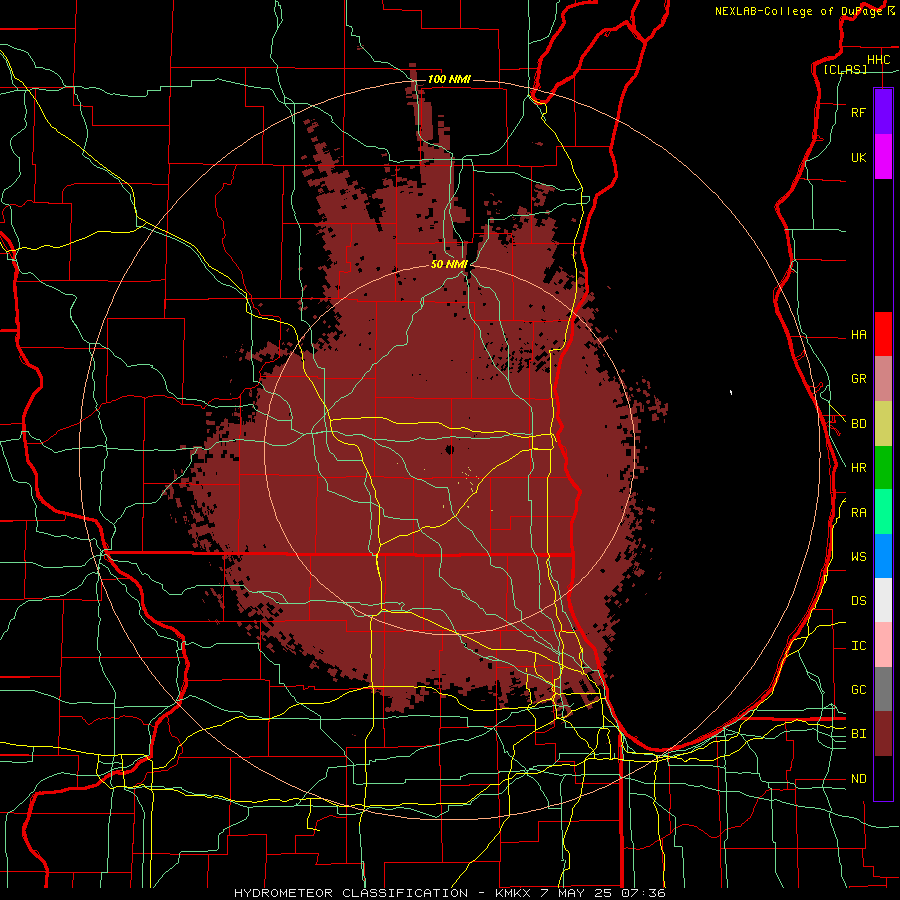Screen dimensions: 900x900
Task: Click the HA red legend swatch
Action: coord(883,334)
